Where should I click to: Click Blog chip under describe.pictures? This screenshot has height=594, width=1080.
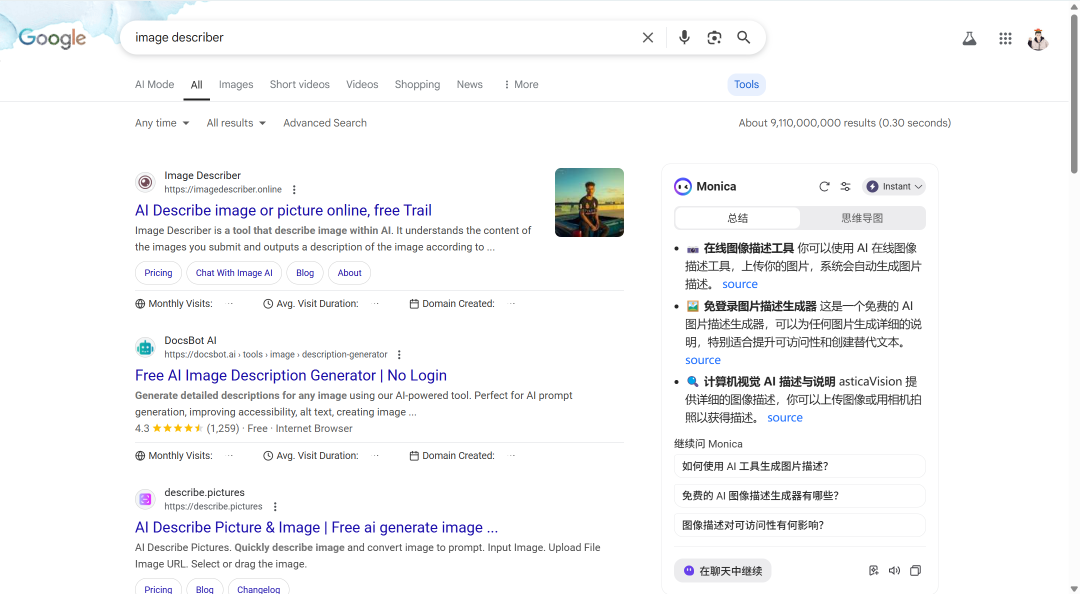[x=205, y=587]
